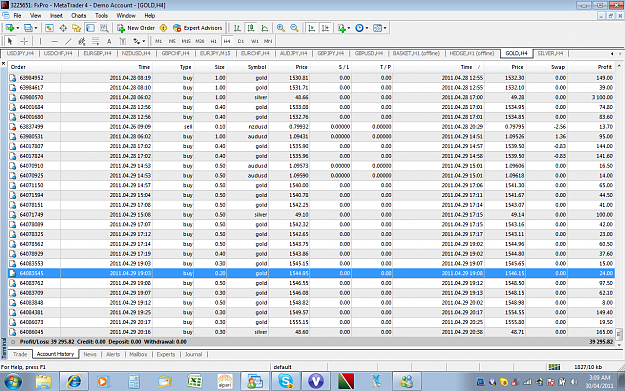Expand the arrows tool dropdown
The width and height of the screenshot is (625, 391).
point(143,41)
